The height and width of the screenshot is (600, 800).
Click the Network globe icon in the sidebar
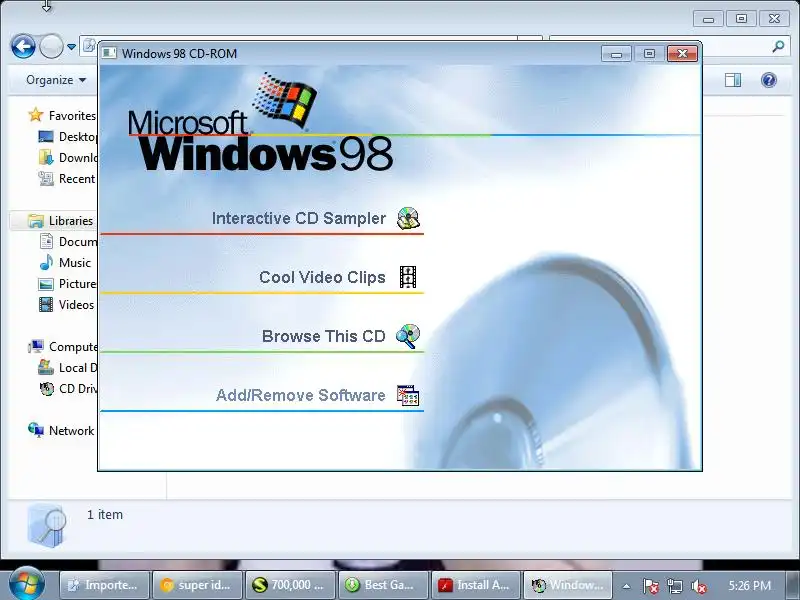coord(36,430)
